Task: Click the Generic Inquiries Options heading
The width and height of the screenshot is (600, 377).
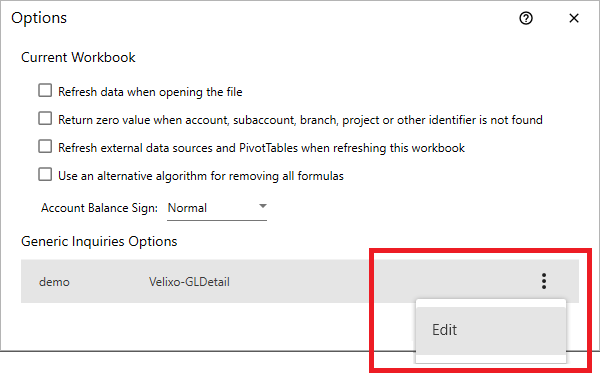Action: (99, 242)
